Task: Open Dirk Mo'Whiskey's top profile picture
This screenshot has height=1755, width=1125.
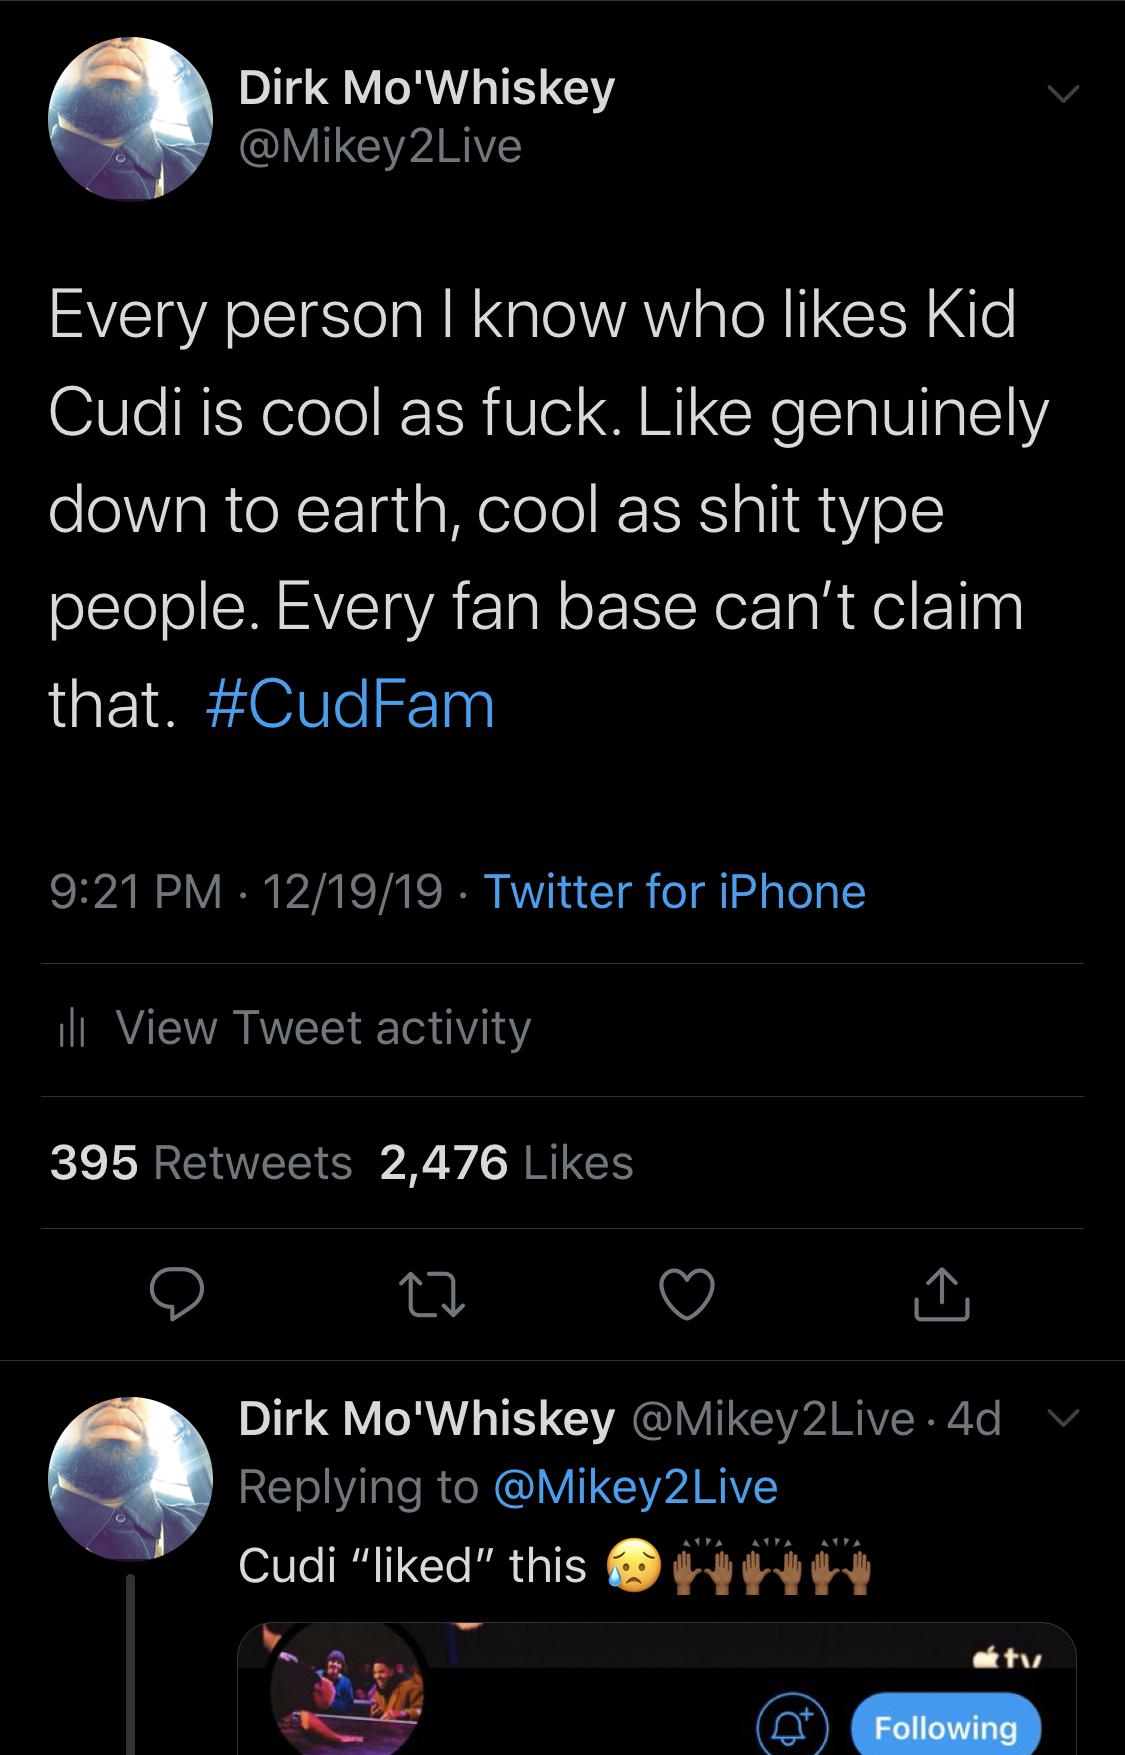Action: coord(131,119)
